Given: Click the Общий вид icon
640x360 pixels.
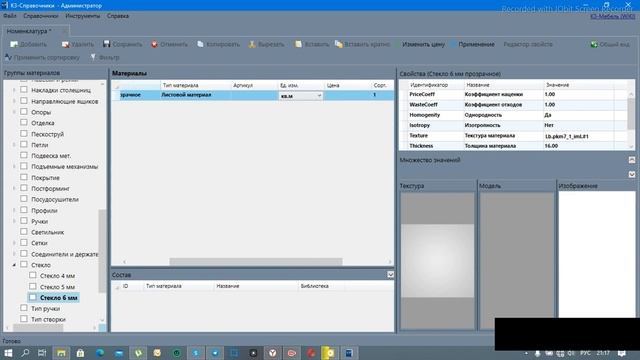Looking at the screenshot, I should tap(594, 44).
